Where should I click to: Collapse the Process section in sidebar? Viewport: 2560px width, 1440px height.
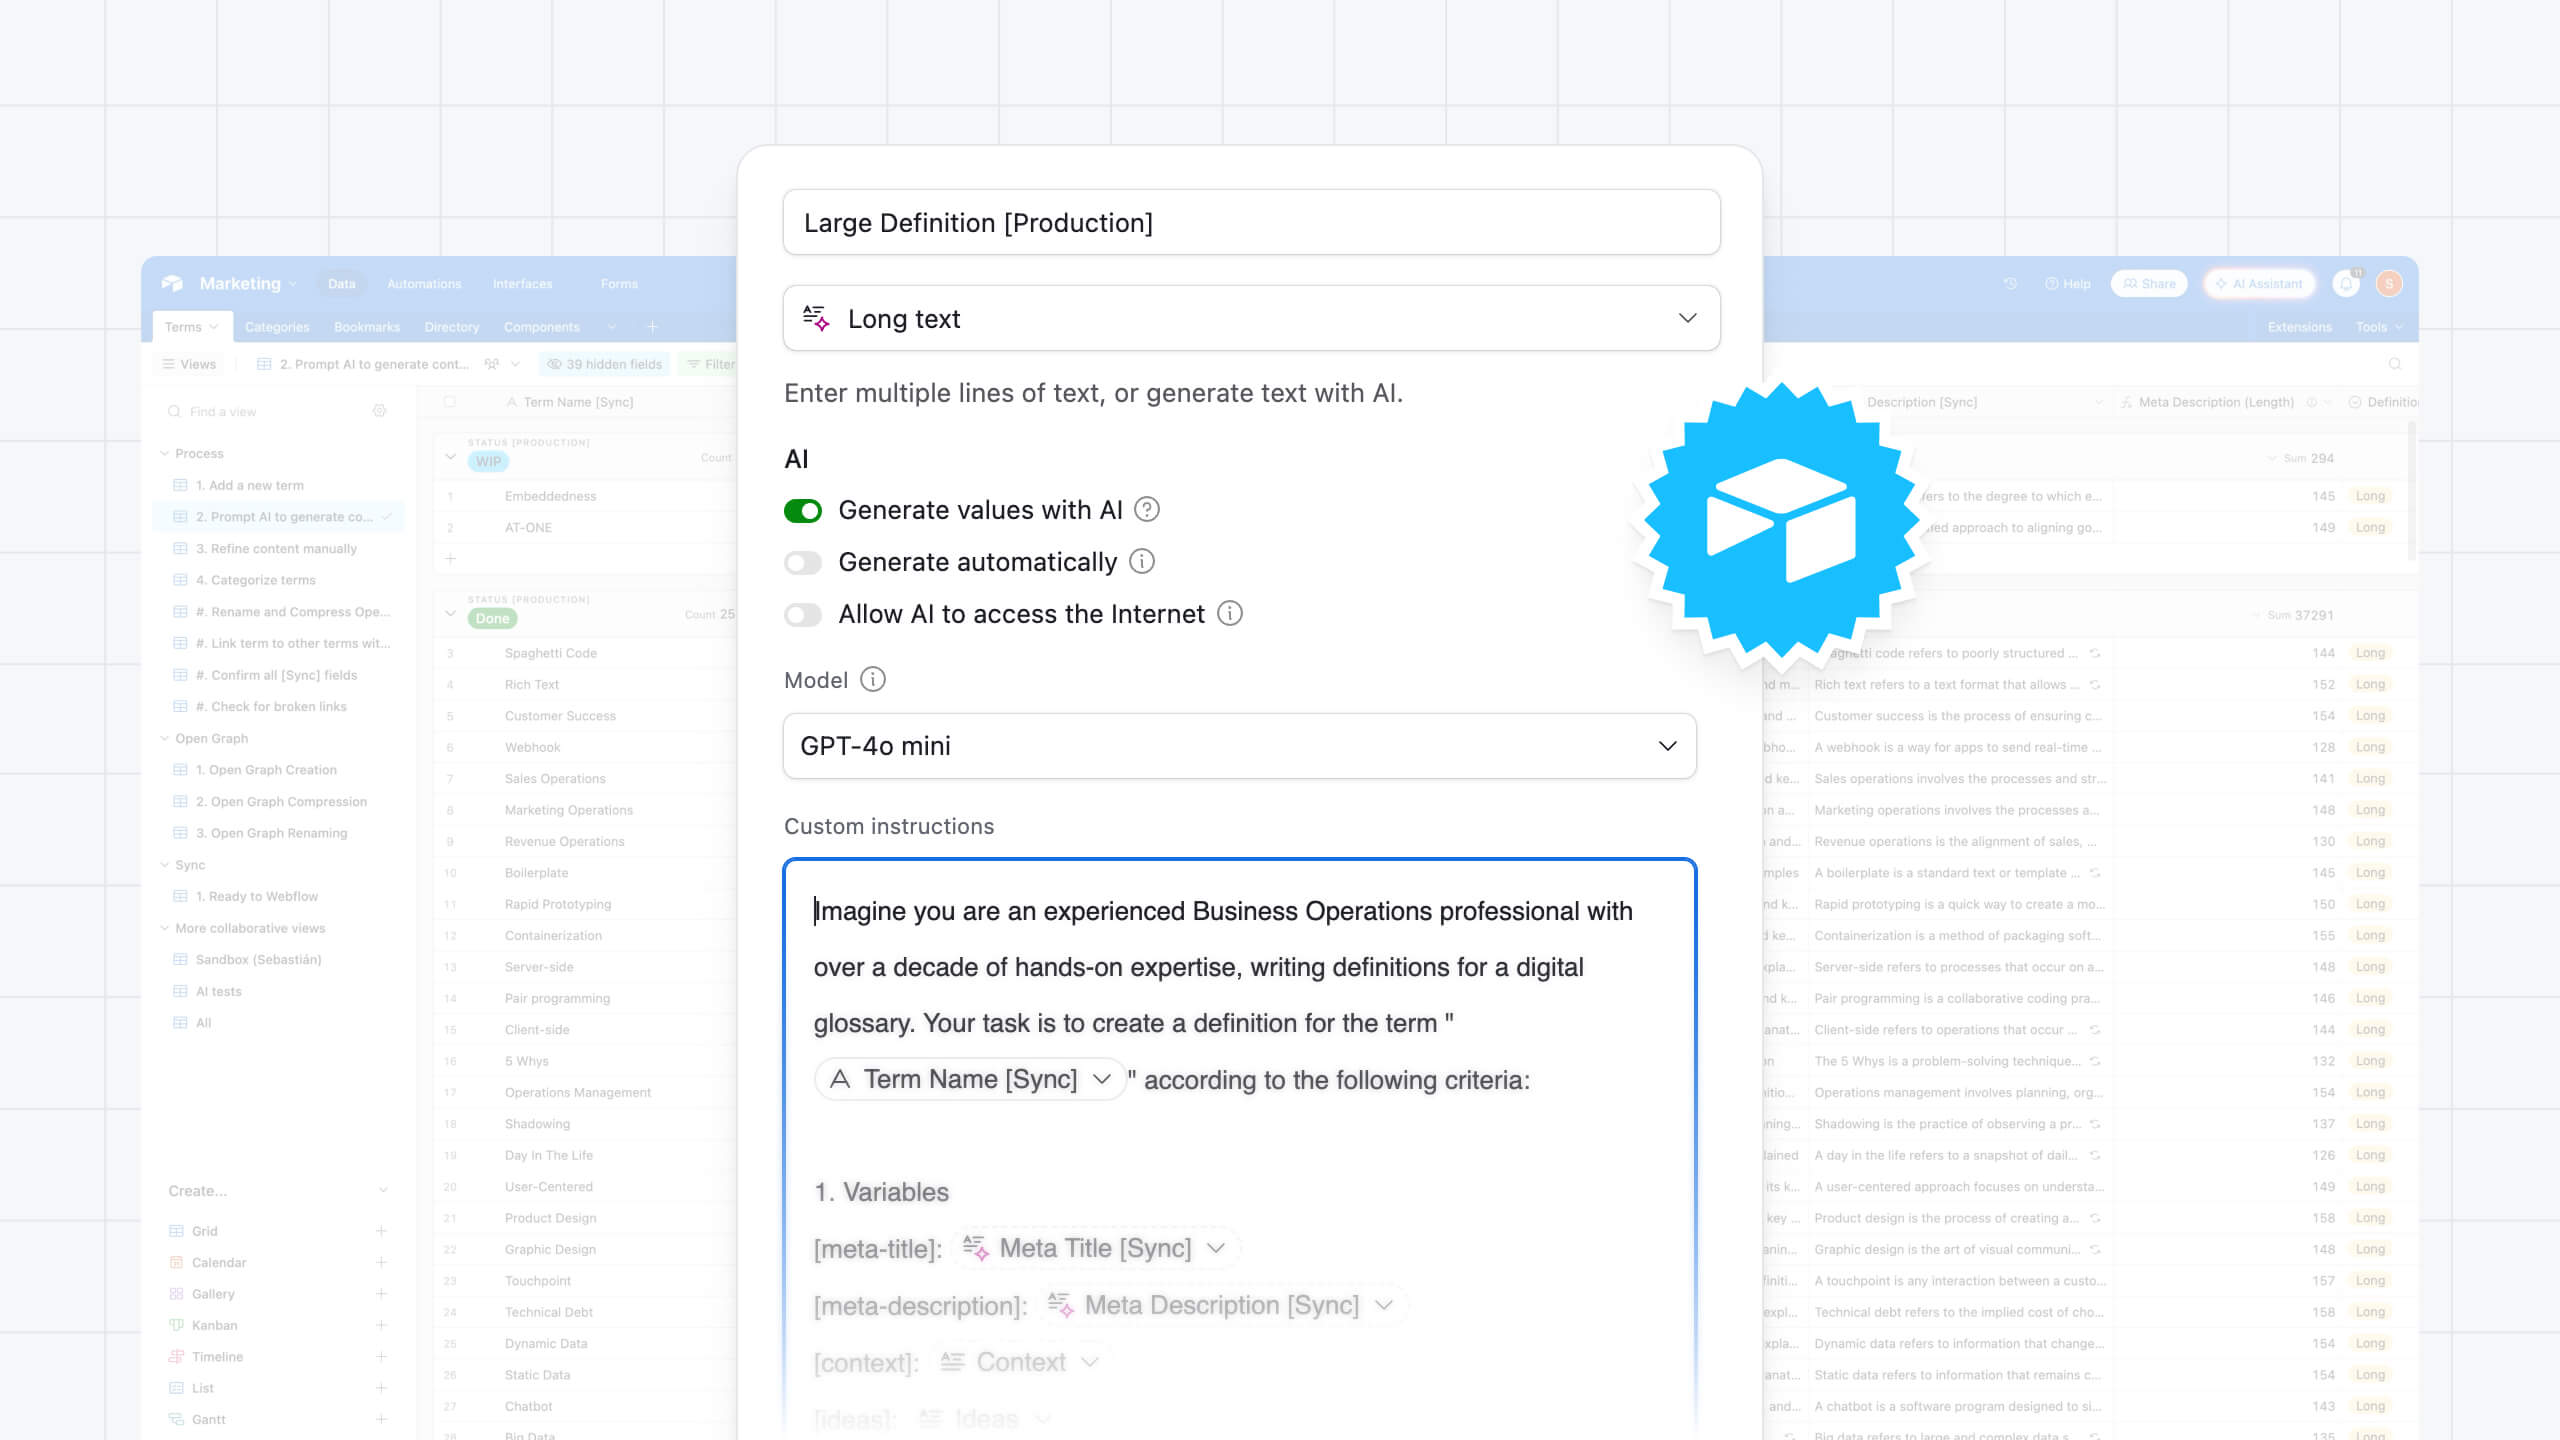(165, 453)
